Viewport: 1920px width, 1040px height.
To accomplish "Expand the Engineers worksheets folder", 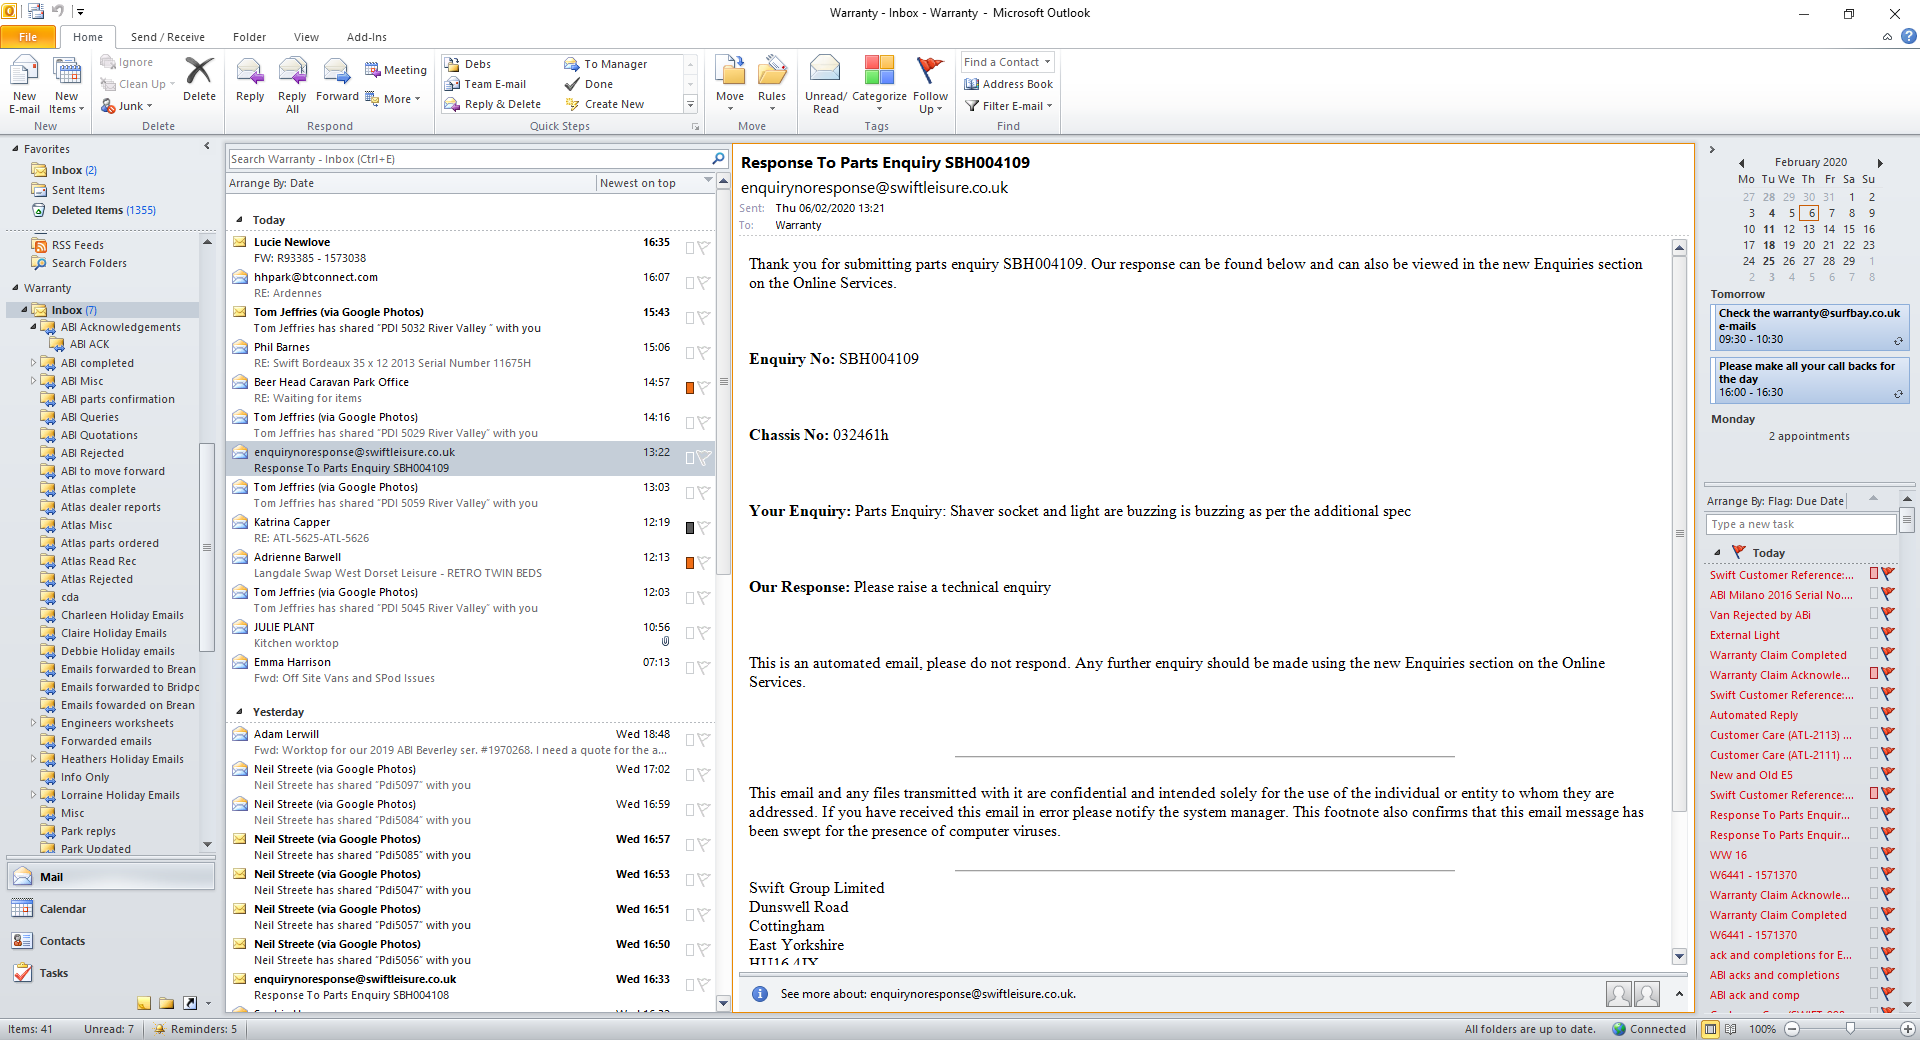I will click(33, 723).
